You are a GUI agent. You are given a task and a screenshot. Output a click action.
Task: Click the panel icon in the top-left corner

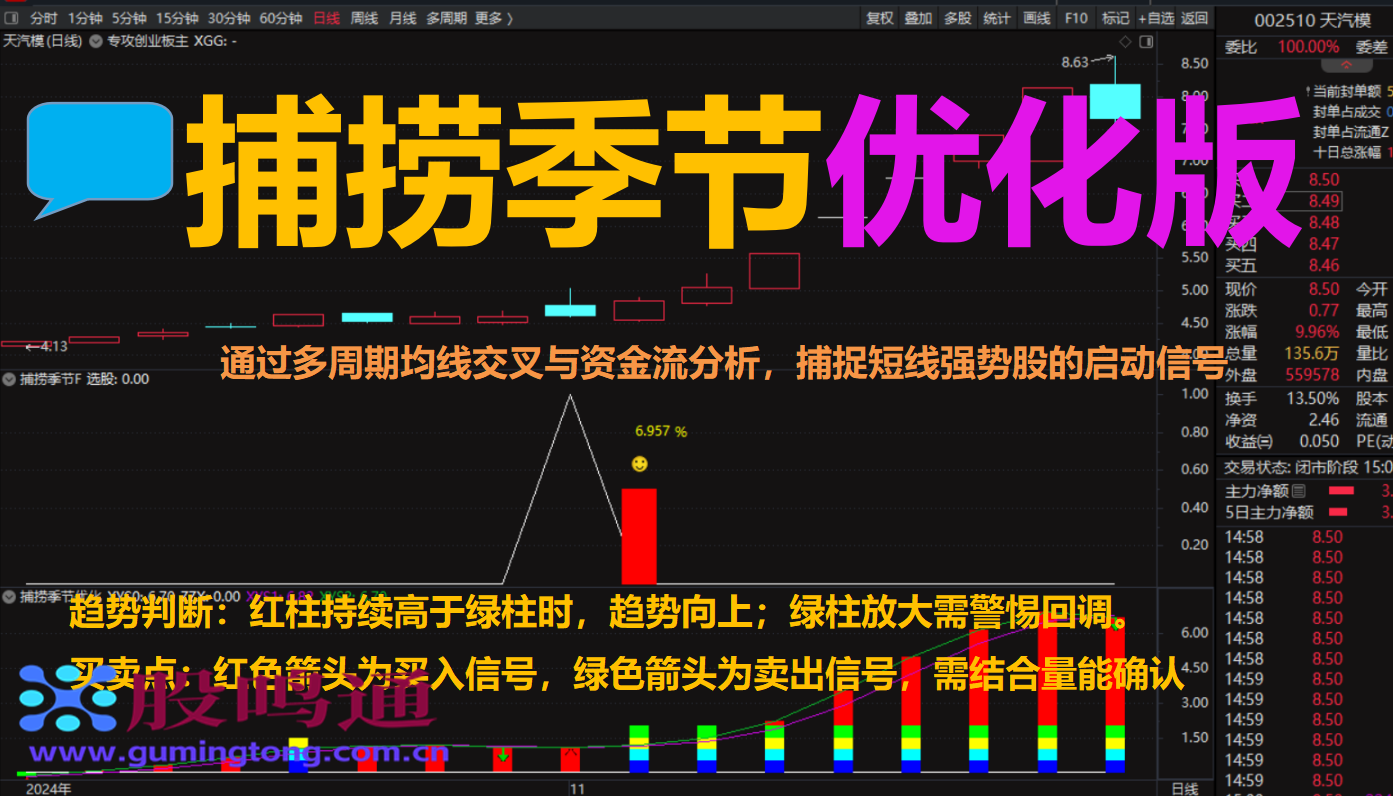[x=10, y=18]
